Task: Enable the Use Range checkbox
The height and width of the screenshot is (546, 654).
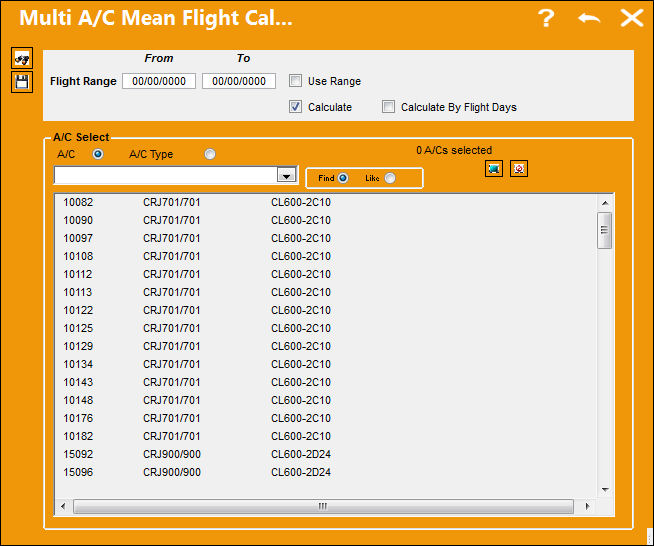Action: pyautogui.click(x=295, y=81)
